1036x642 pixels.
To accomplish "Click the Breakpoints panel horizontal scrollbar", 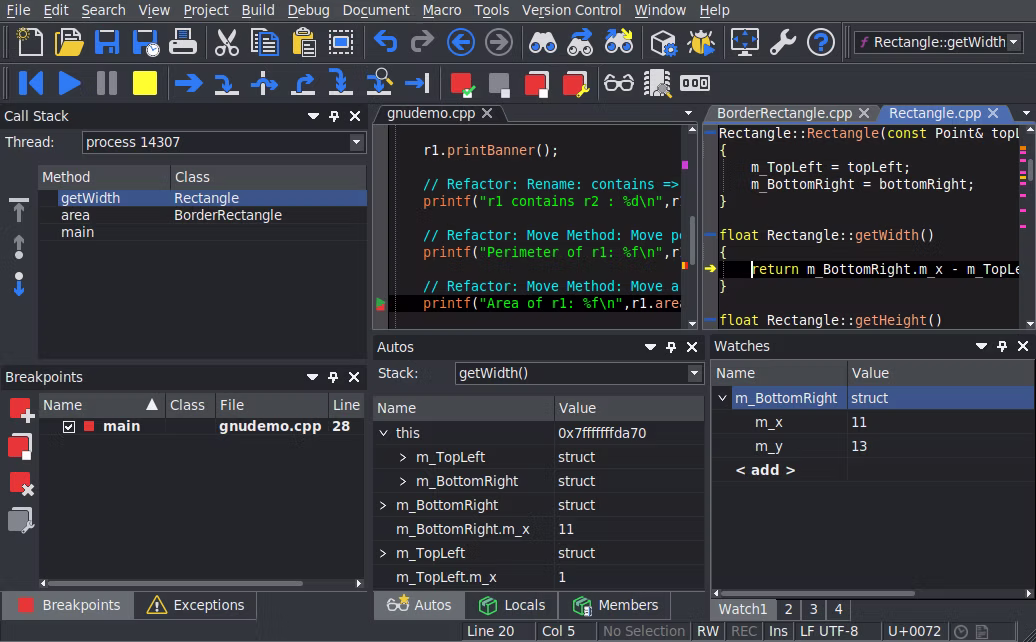I will point(175,583).
